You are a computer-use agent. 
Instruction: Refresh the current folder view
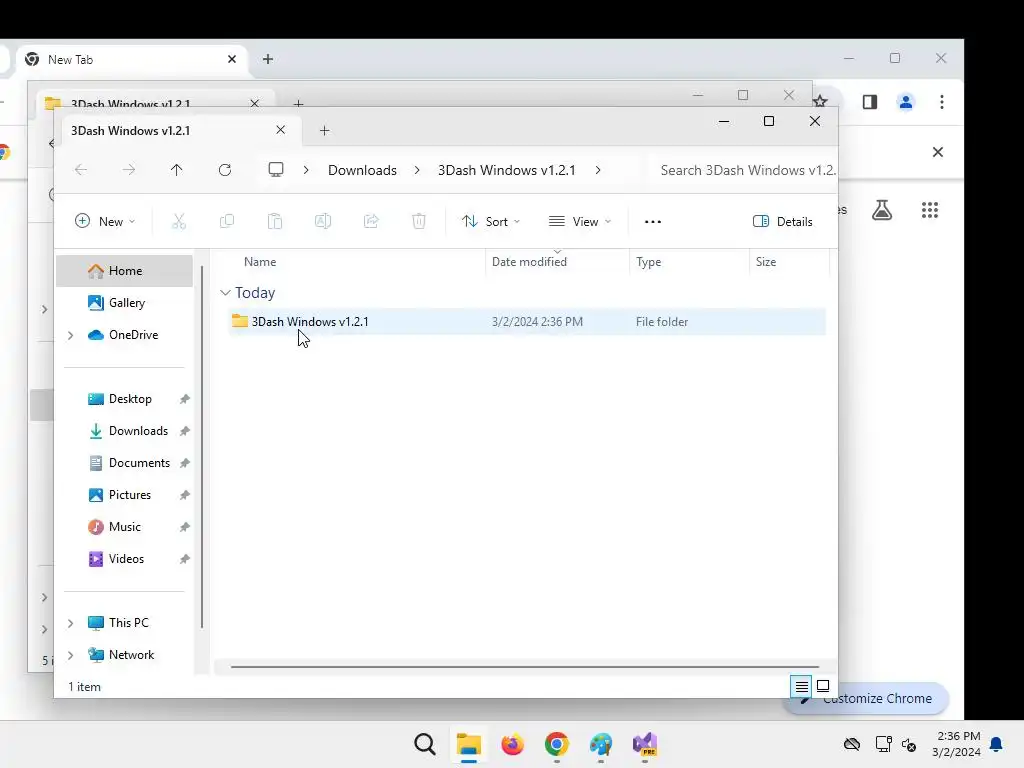(x=225, y=170)
